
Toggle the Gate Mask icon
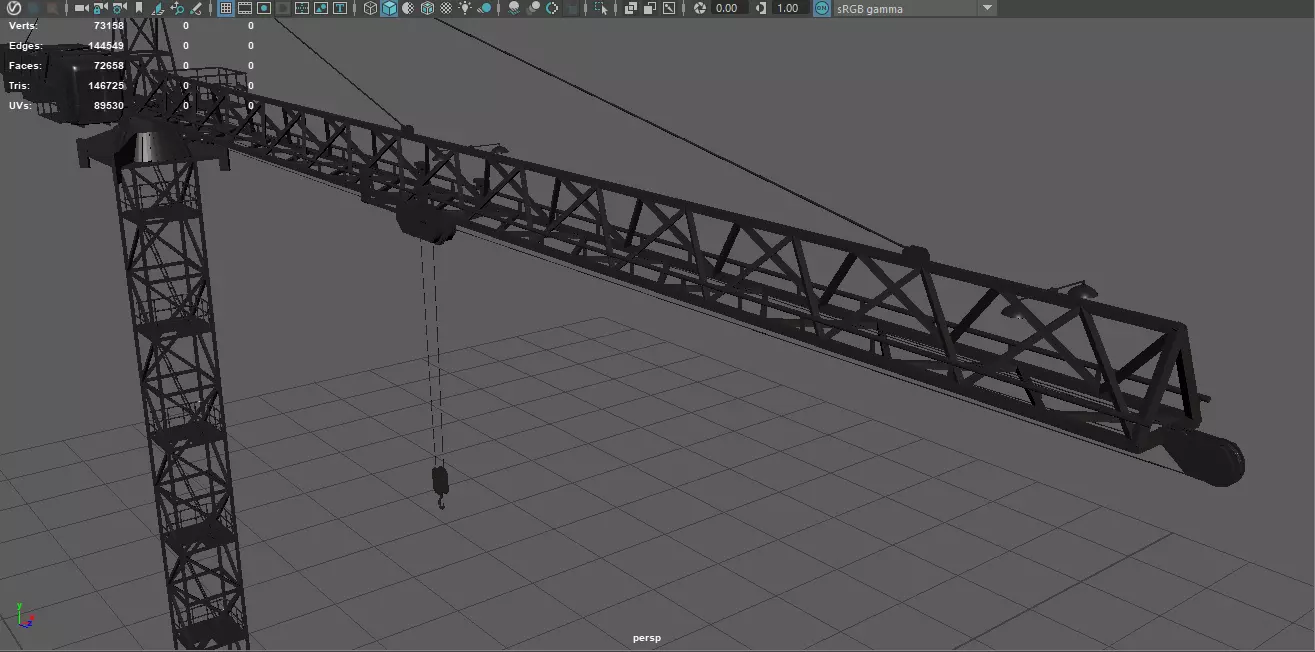coord(282,8)
